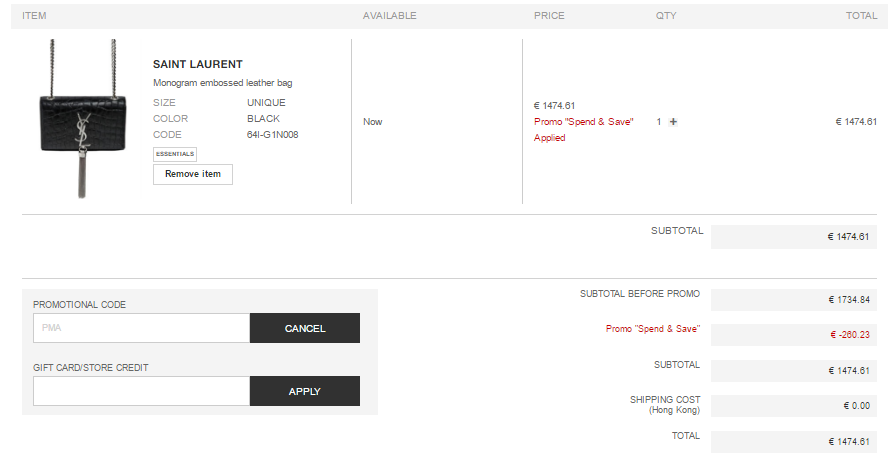Focus the gift card/store credit field
894x465 pixels.
[x=141, y=391]
